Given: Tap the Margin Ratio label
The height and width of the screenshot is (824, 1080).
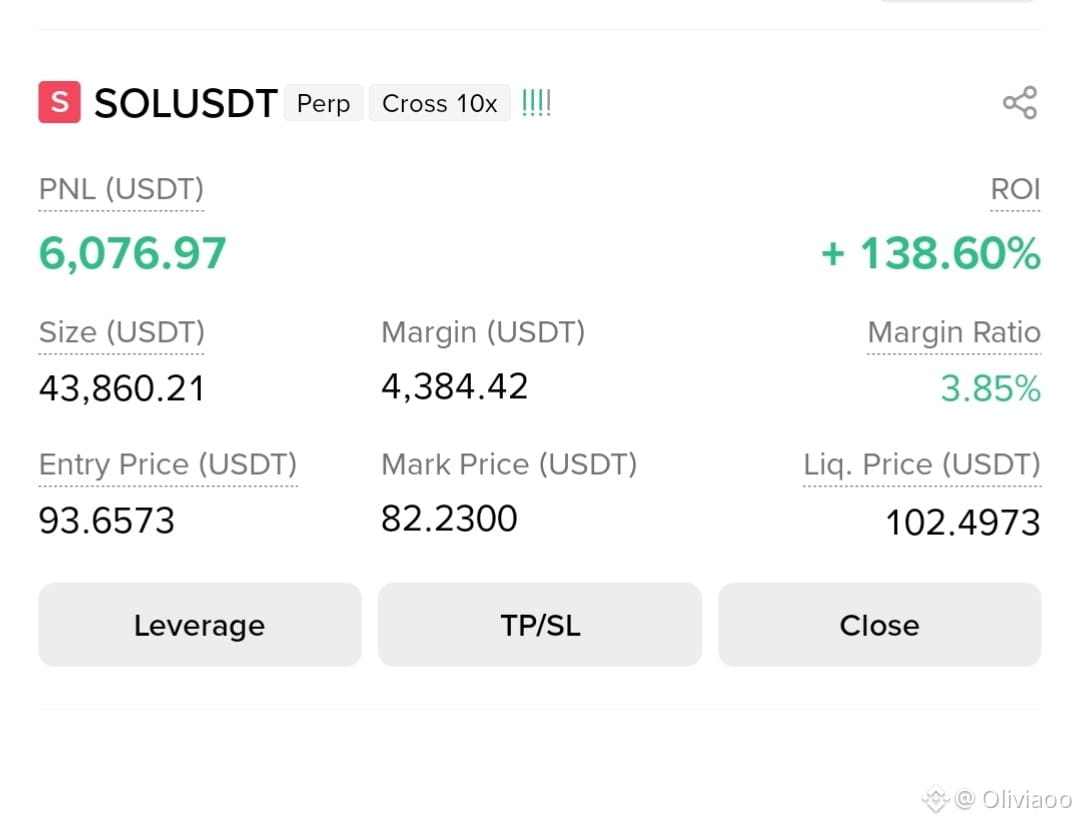Looking at the screenshot, I should click(954, 332).
